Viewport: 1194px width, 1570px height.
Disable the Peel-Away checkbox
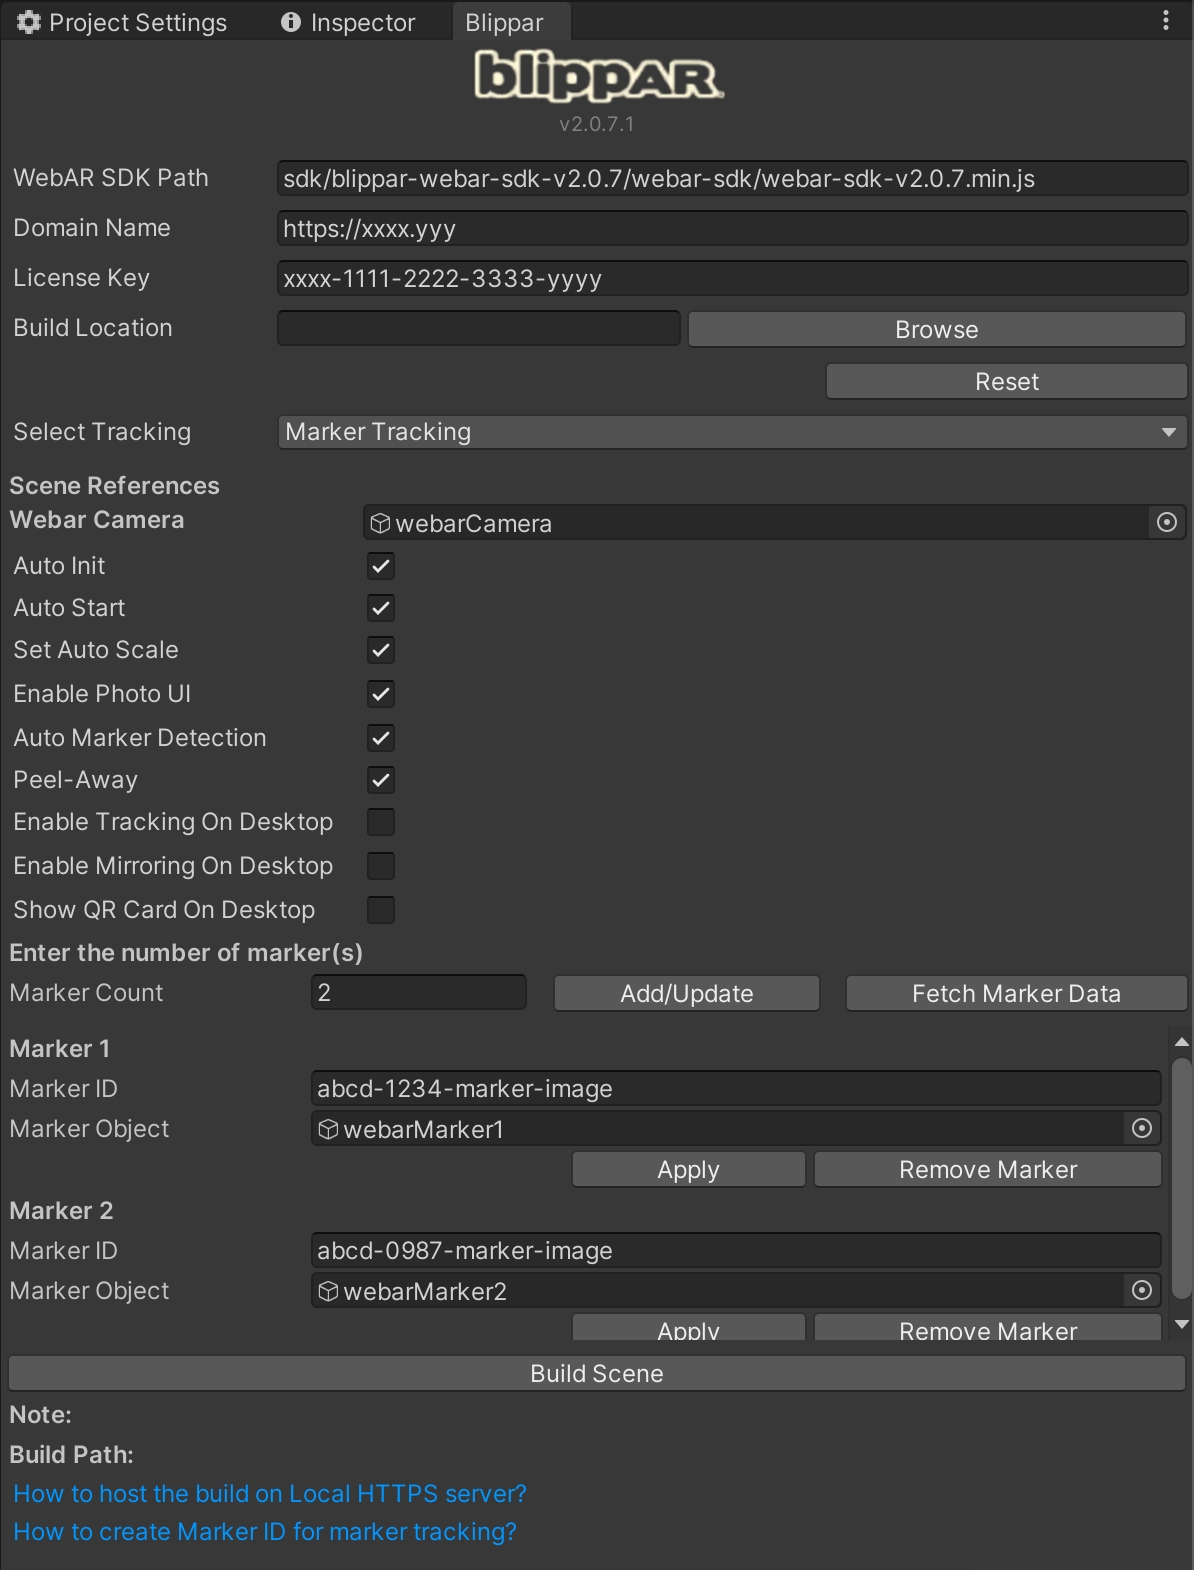coord(381,780)
